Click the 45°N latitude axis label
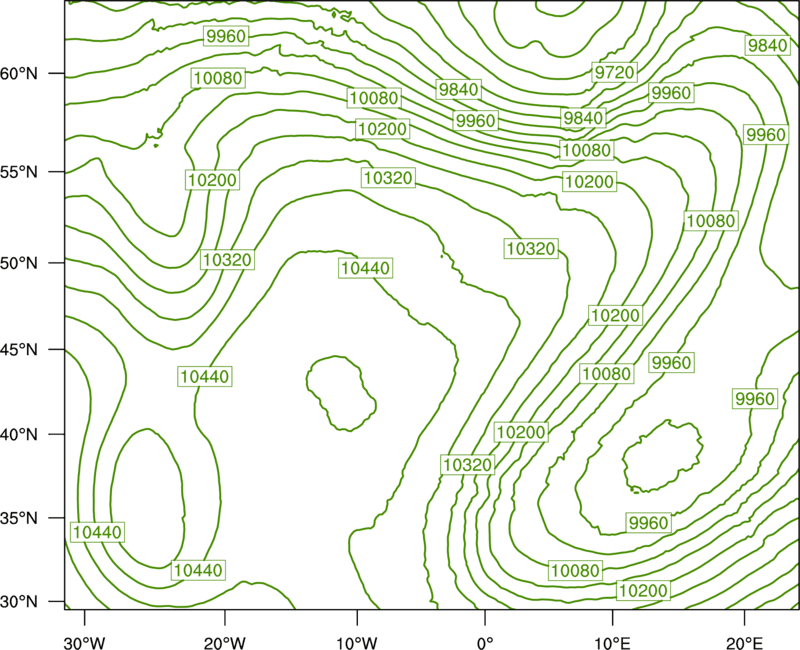Viewport: 800px width, 650px height. [19, 349]
